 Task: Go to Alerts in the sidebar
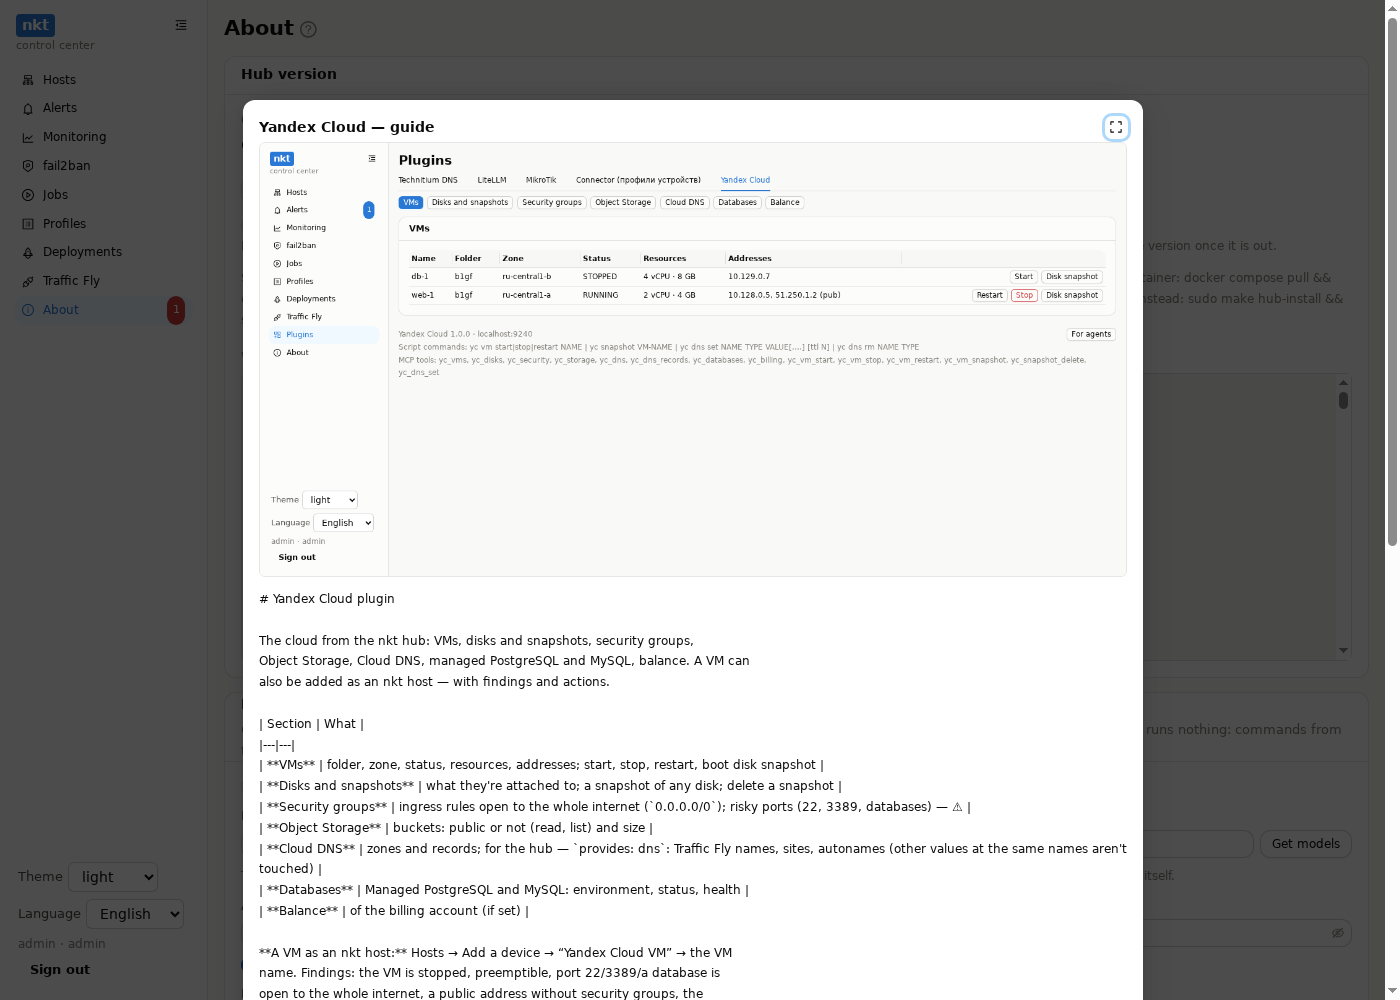coord(102,108)
